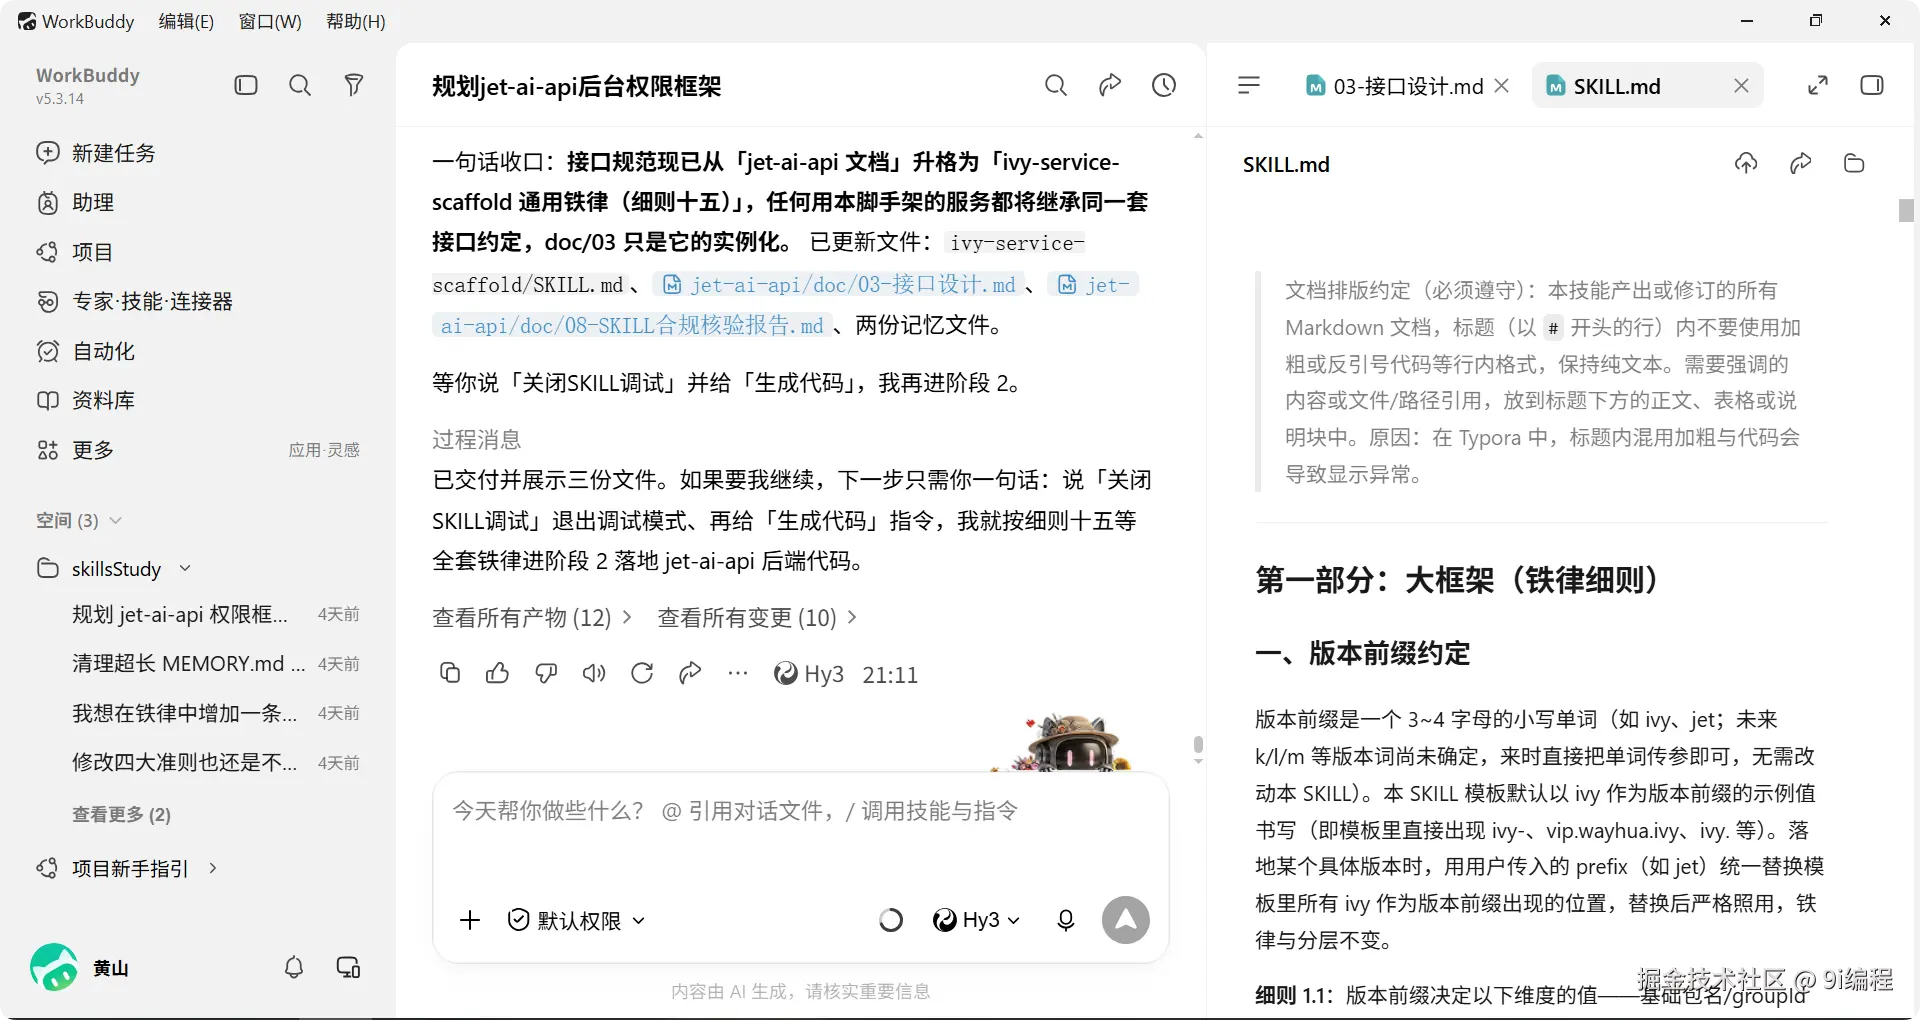1920x1020 pixels.
Task: Switch to the 03-接口设计.md tab
Action: tap(1395, 86)
